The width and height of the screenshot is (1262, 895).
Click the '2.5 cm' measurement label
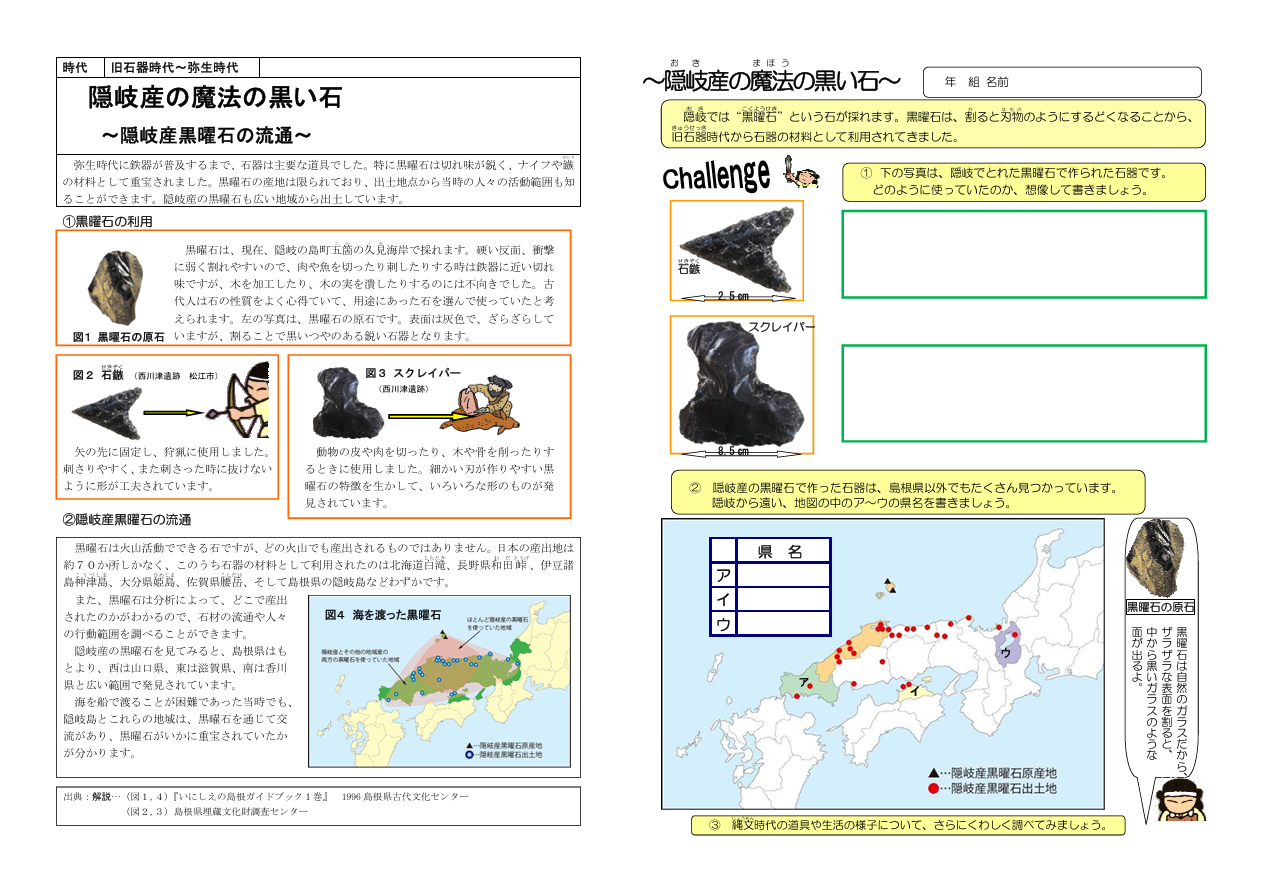click(x=733, y=296)
